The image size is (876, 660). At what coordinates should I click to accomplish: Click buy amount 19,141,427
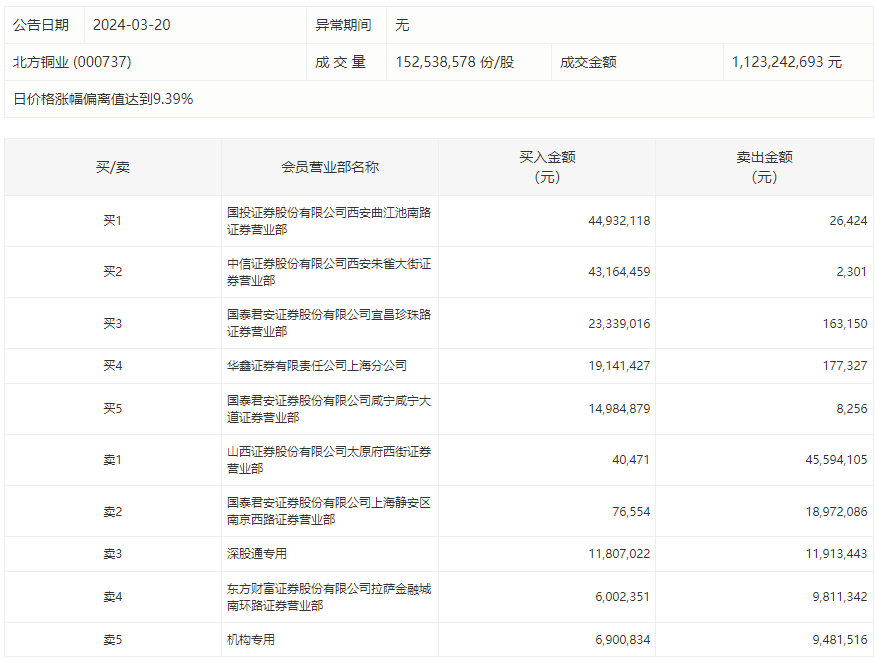pos(619,365)
